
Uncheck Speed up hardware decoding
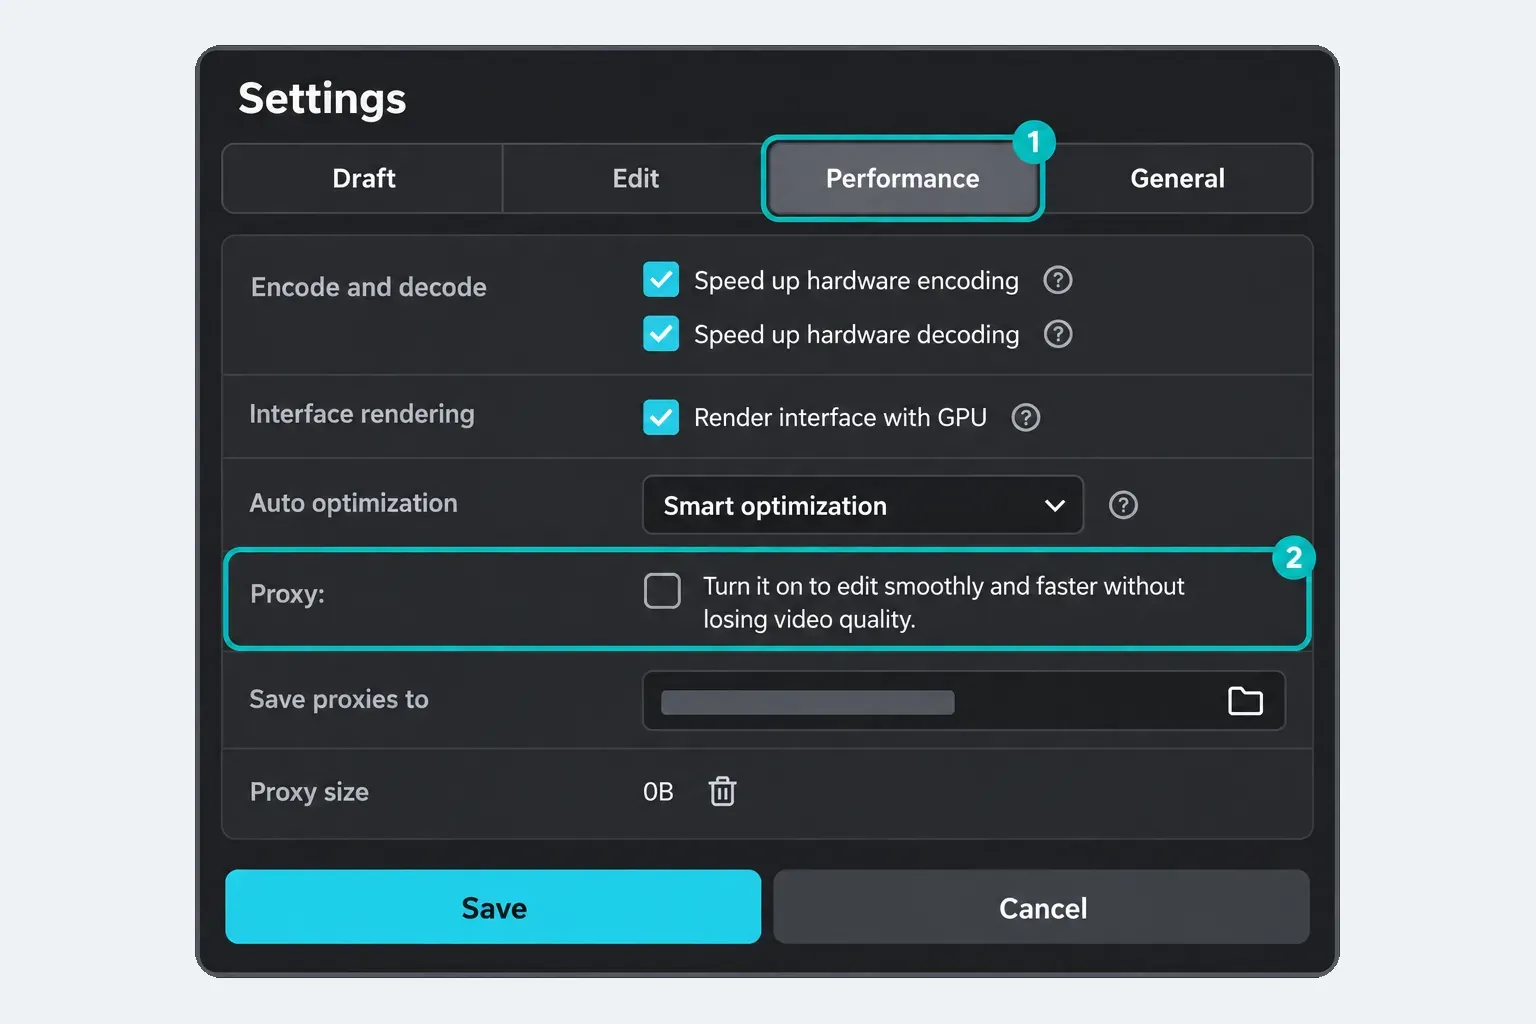(661, 334)
